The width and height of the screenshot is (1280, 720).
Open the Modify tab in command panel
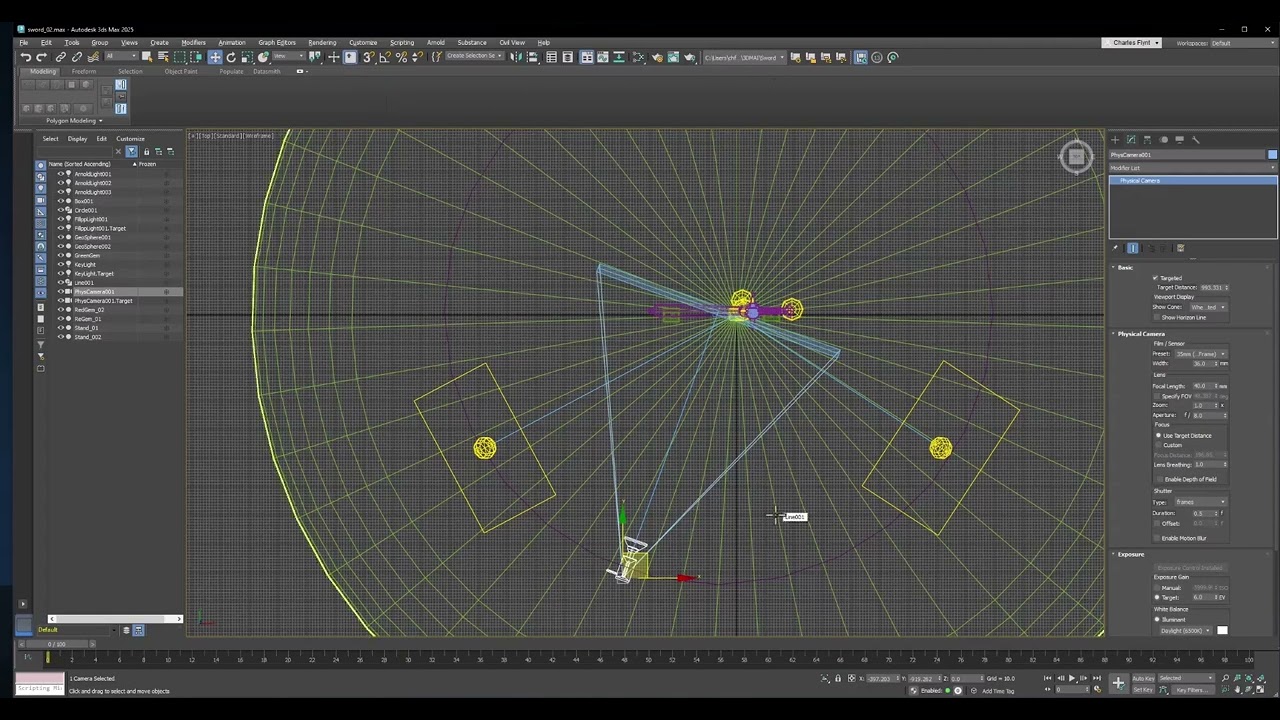point(1131,139)
